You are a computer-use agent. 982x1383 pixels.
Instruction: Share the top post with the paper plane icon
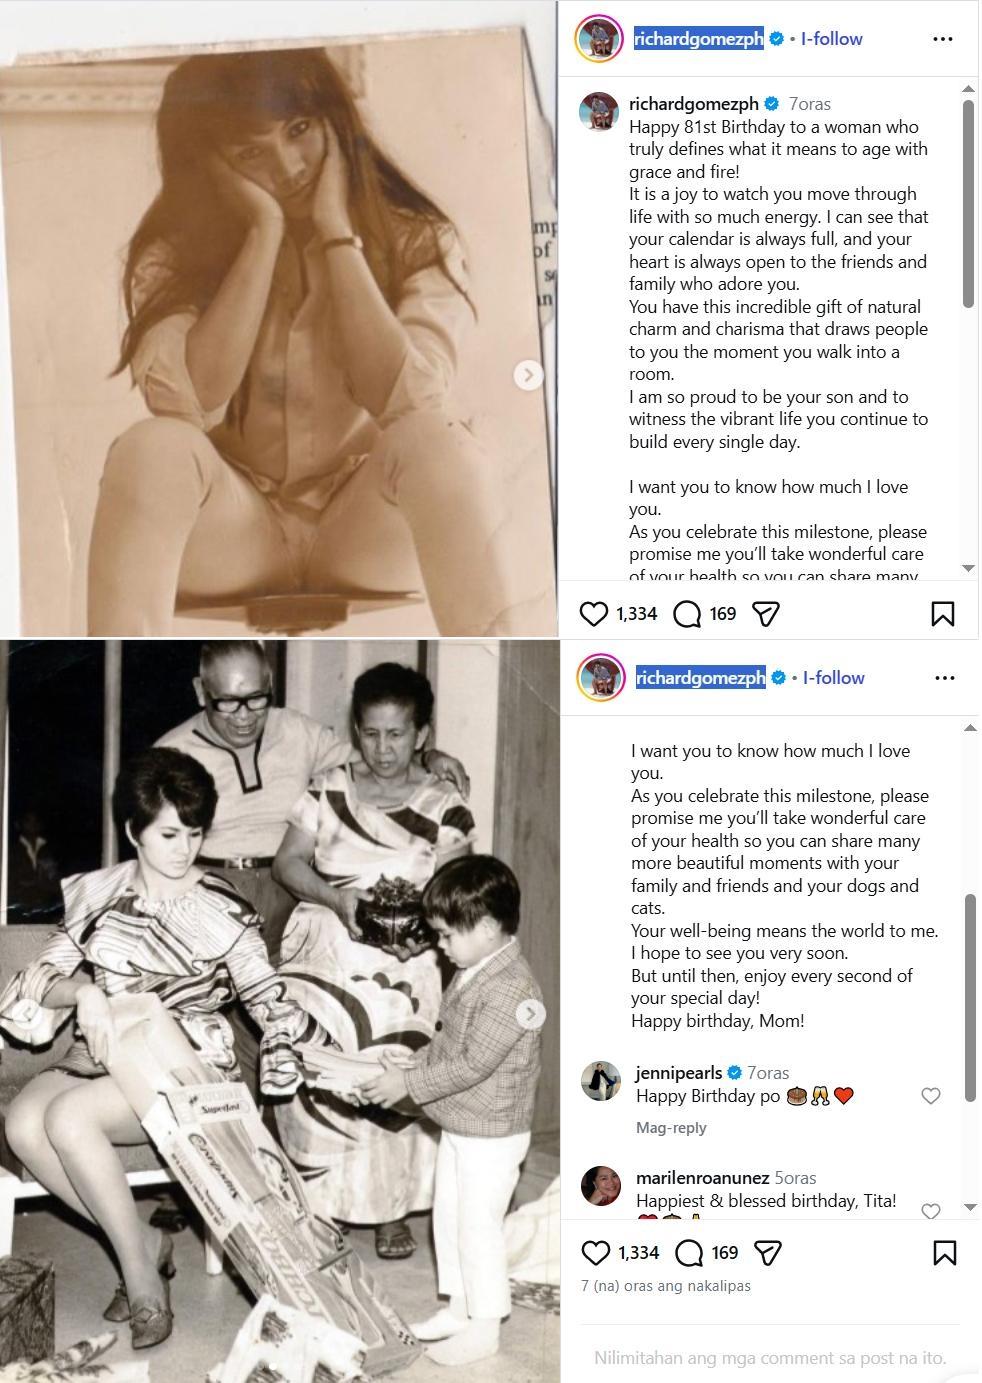coord(765,613)
